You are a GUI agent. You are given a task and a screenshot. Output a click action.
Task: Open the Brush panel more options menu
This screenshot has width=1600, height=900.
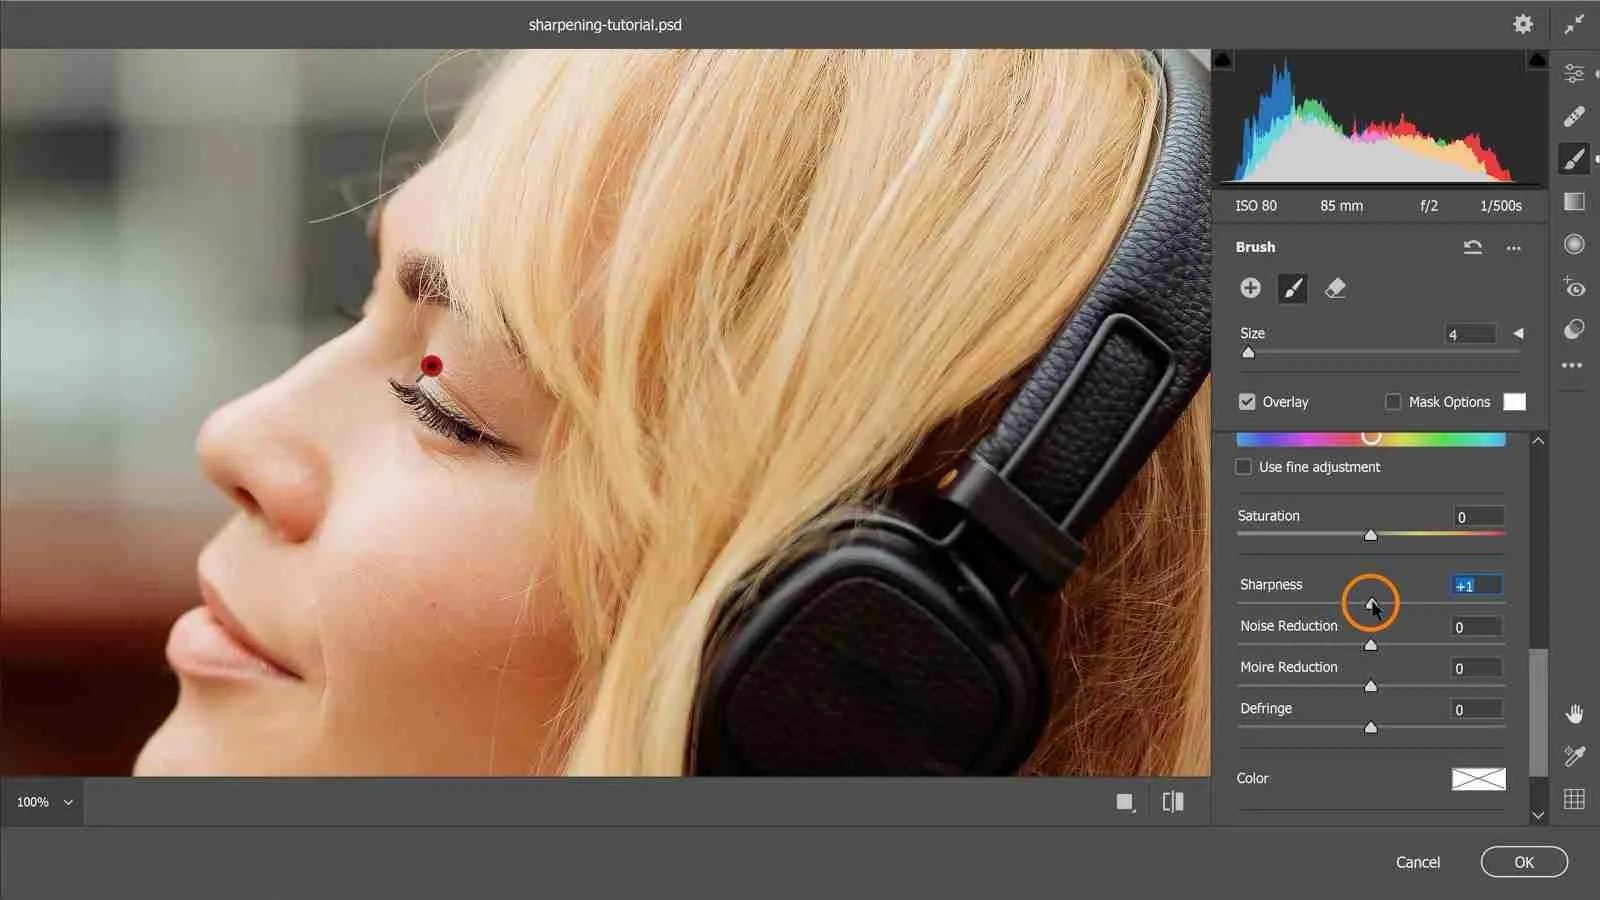[1513, 247]
